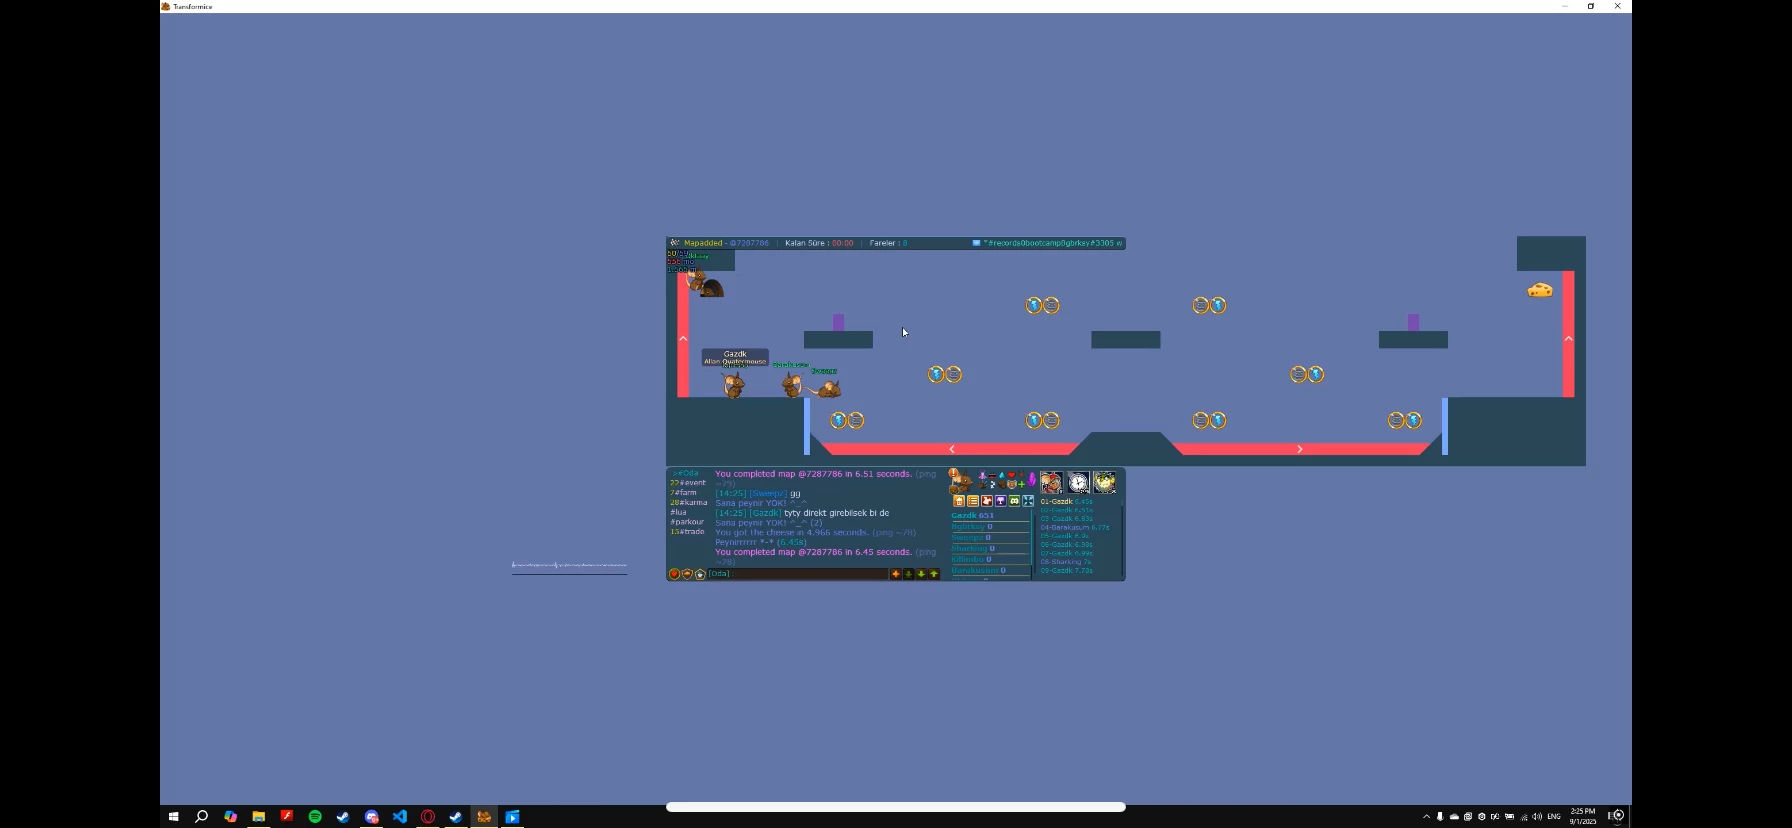Viewport: 1792px width, 828px height.
Task: Switch to the #parkour chat tab
Action: pos(687,522)
